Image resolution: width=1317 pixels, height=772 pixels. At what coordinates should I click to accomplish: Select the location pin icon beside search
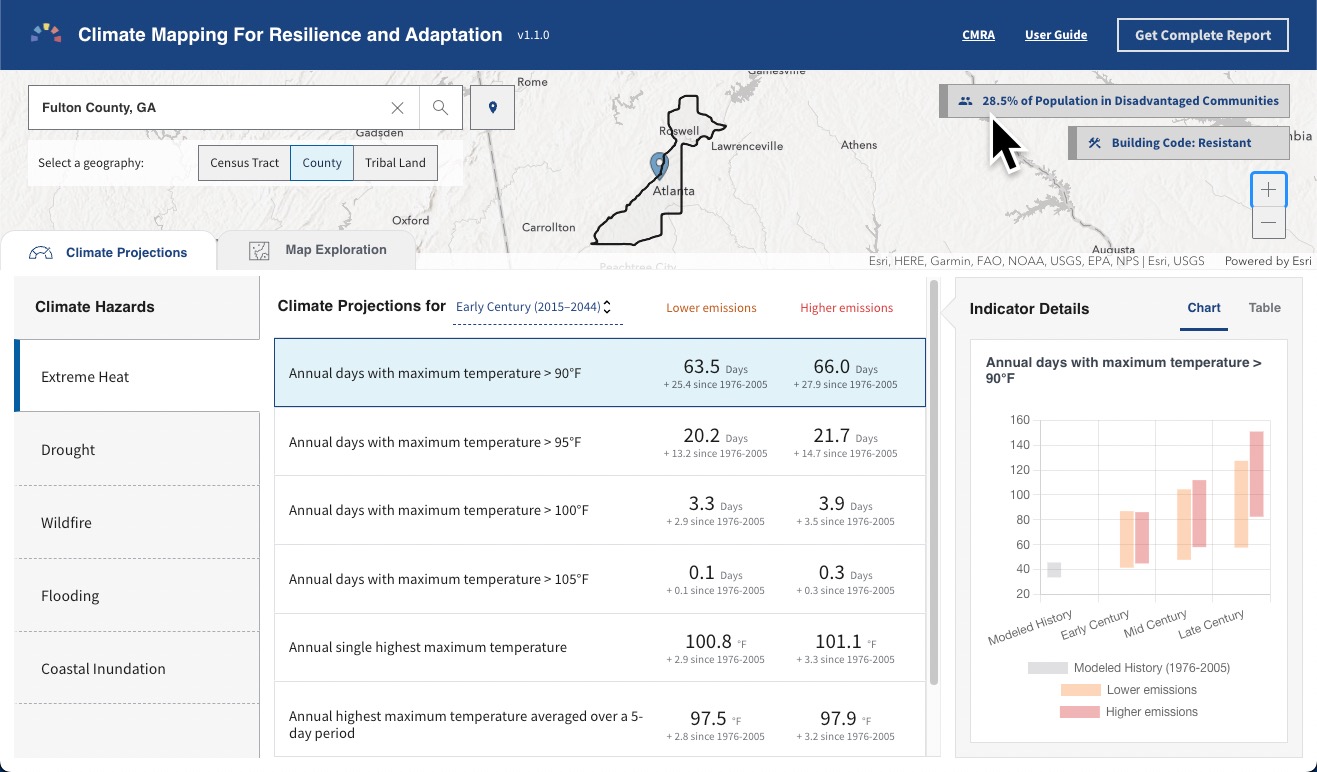[x=492, y=107]
